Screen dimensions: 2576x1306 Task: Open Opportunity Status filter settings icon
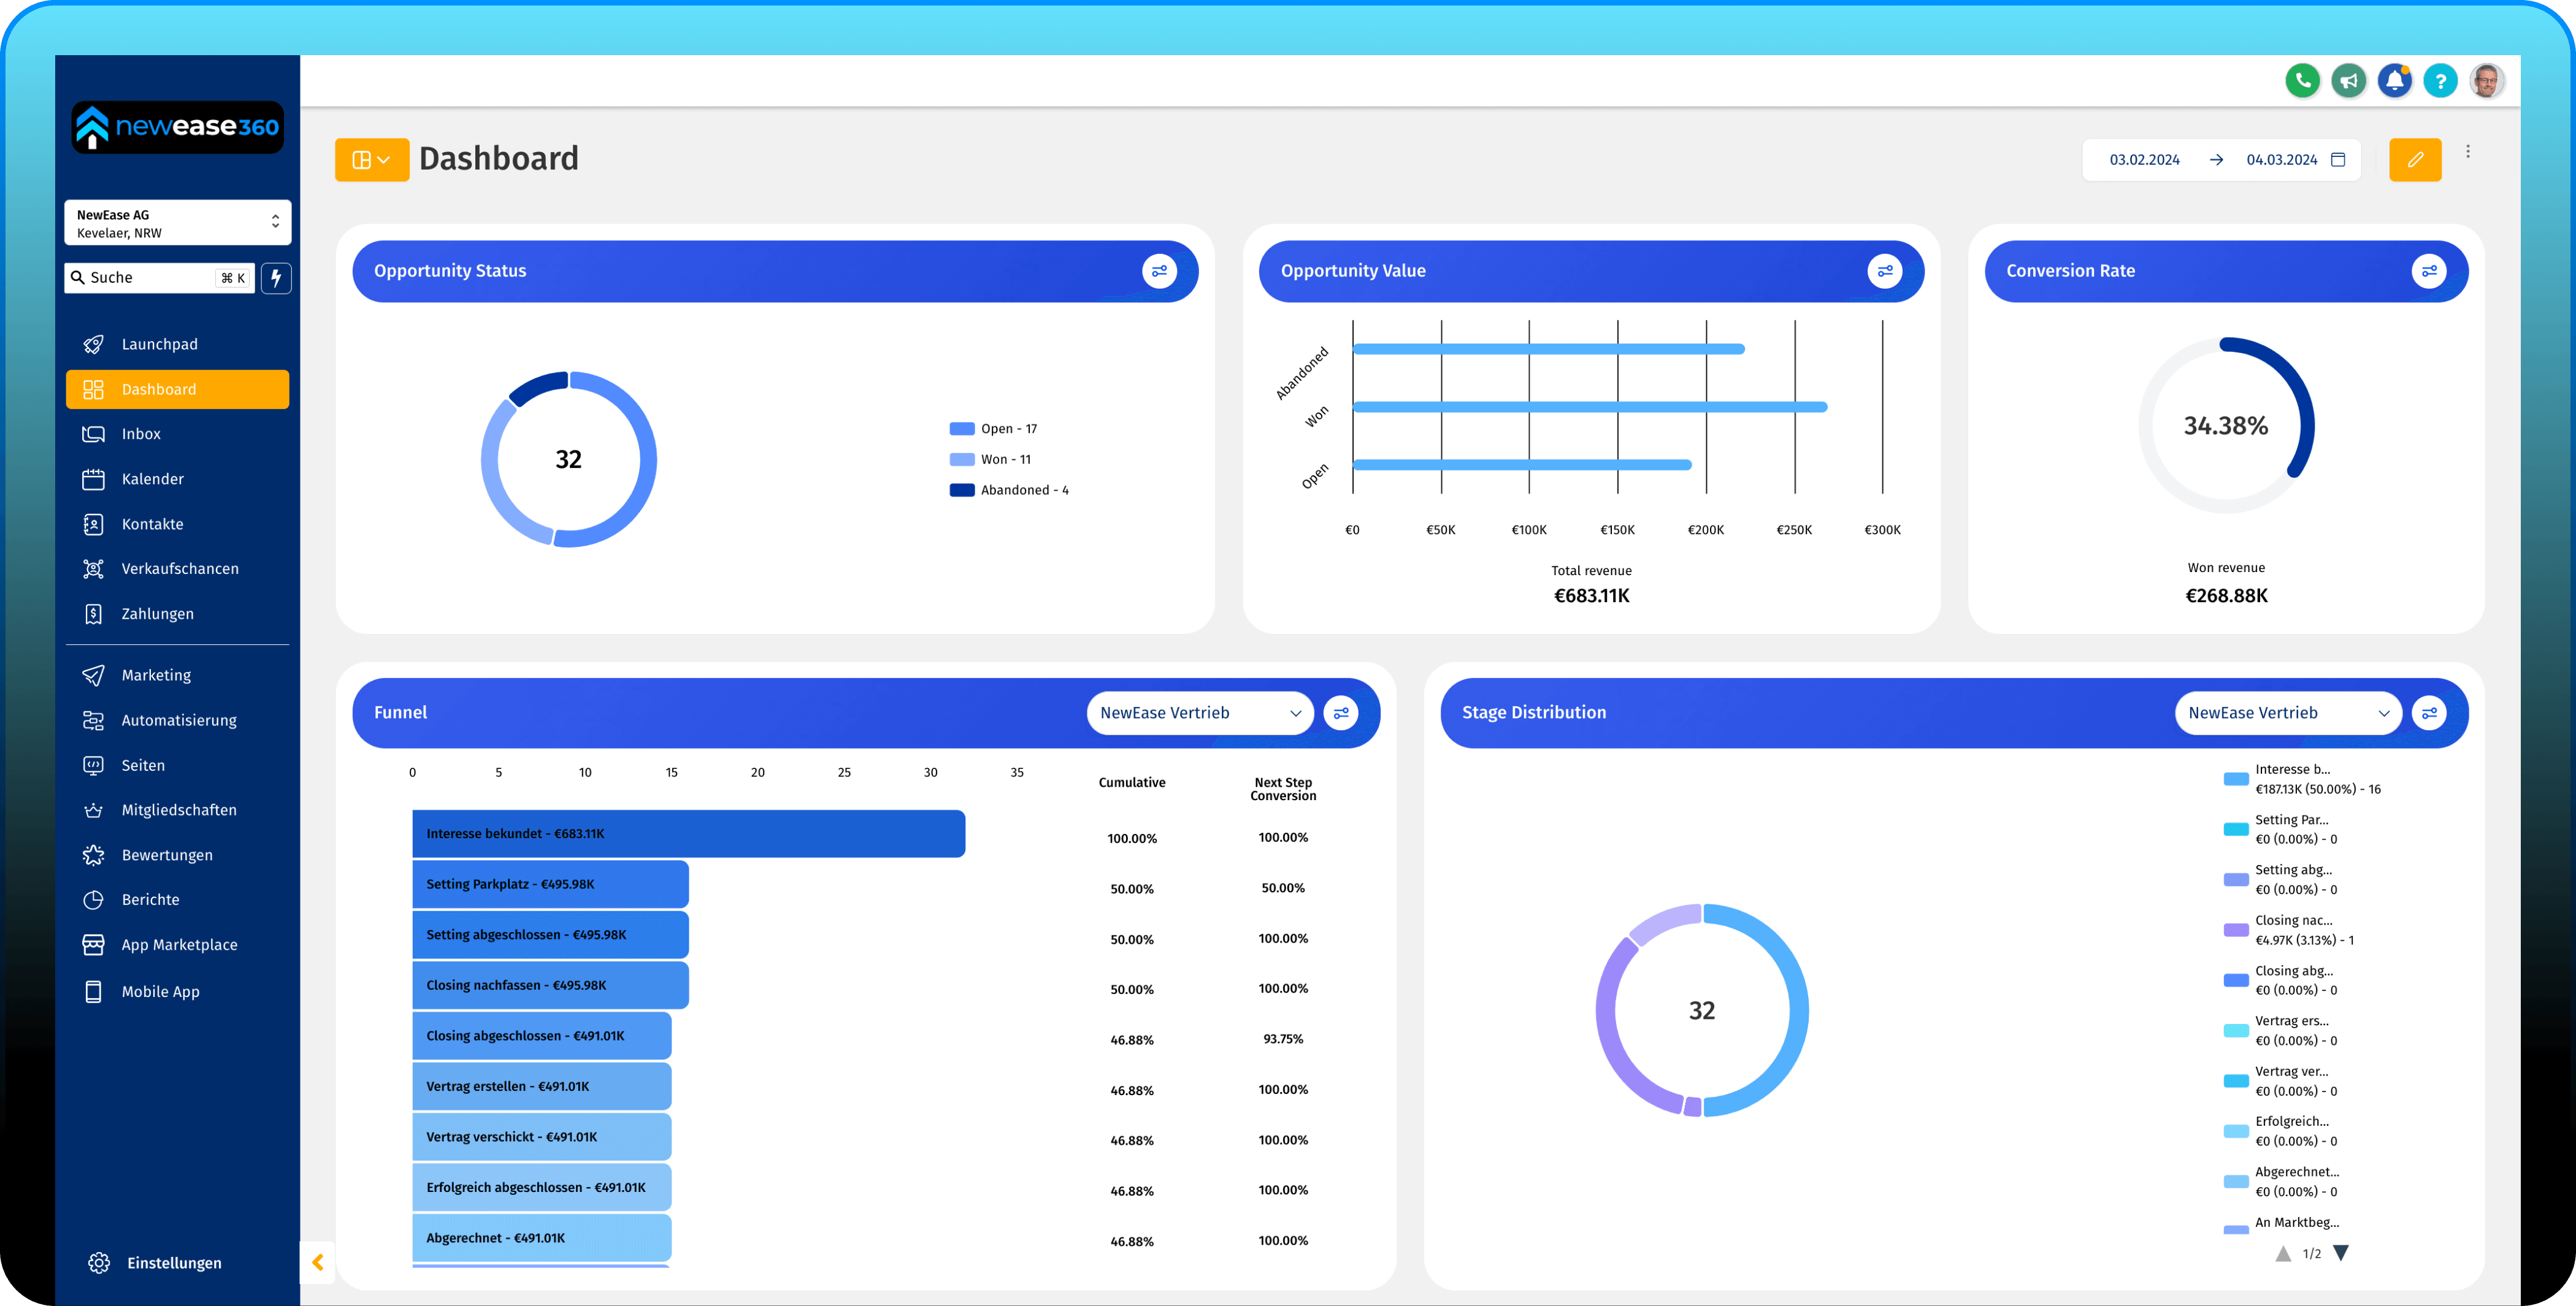pos(1159,271)
